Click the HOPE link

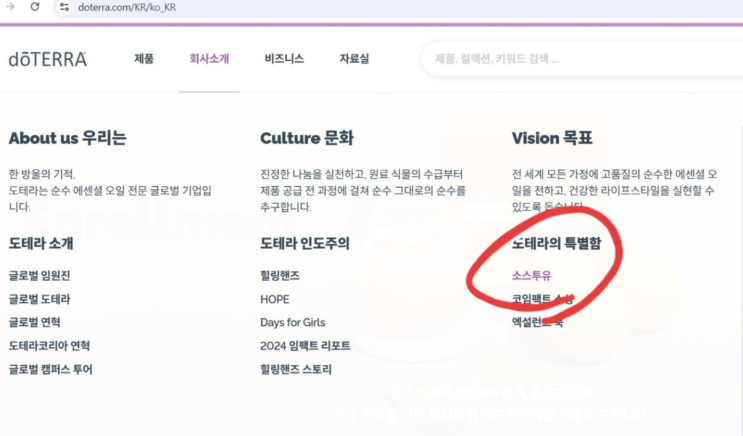275,299
